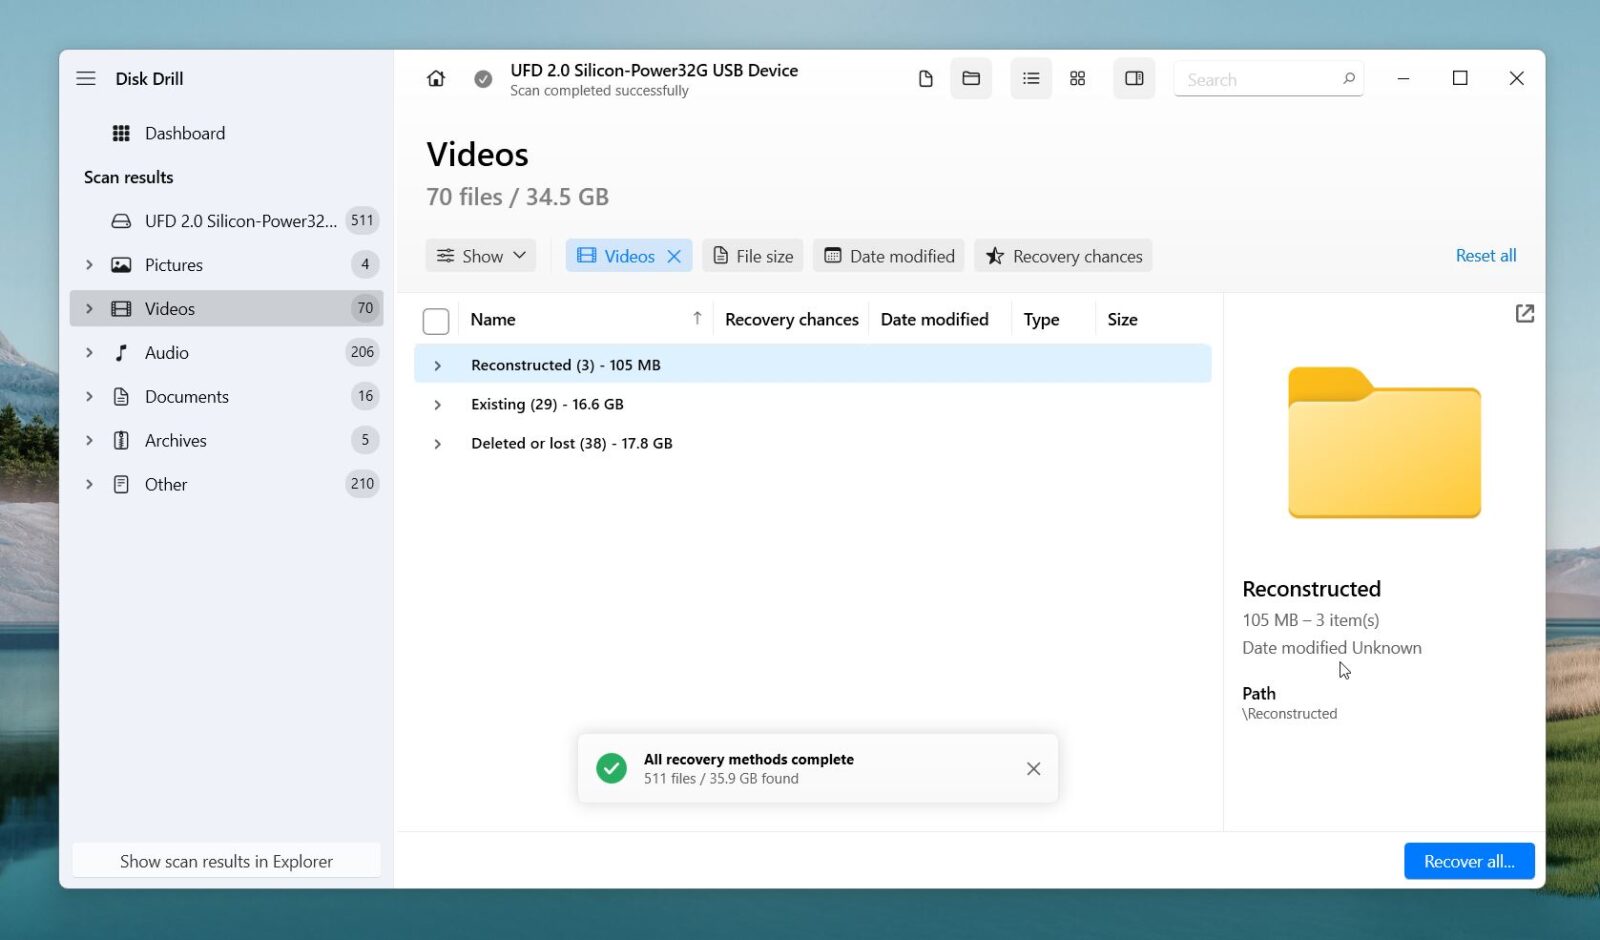Viewport: 1600px width, 940px height.
Task: Click Recover all button
Action: tap(1468, 860)
